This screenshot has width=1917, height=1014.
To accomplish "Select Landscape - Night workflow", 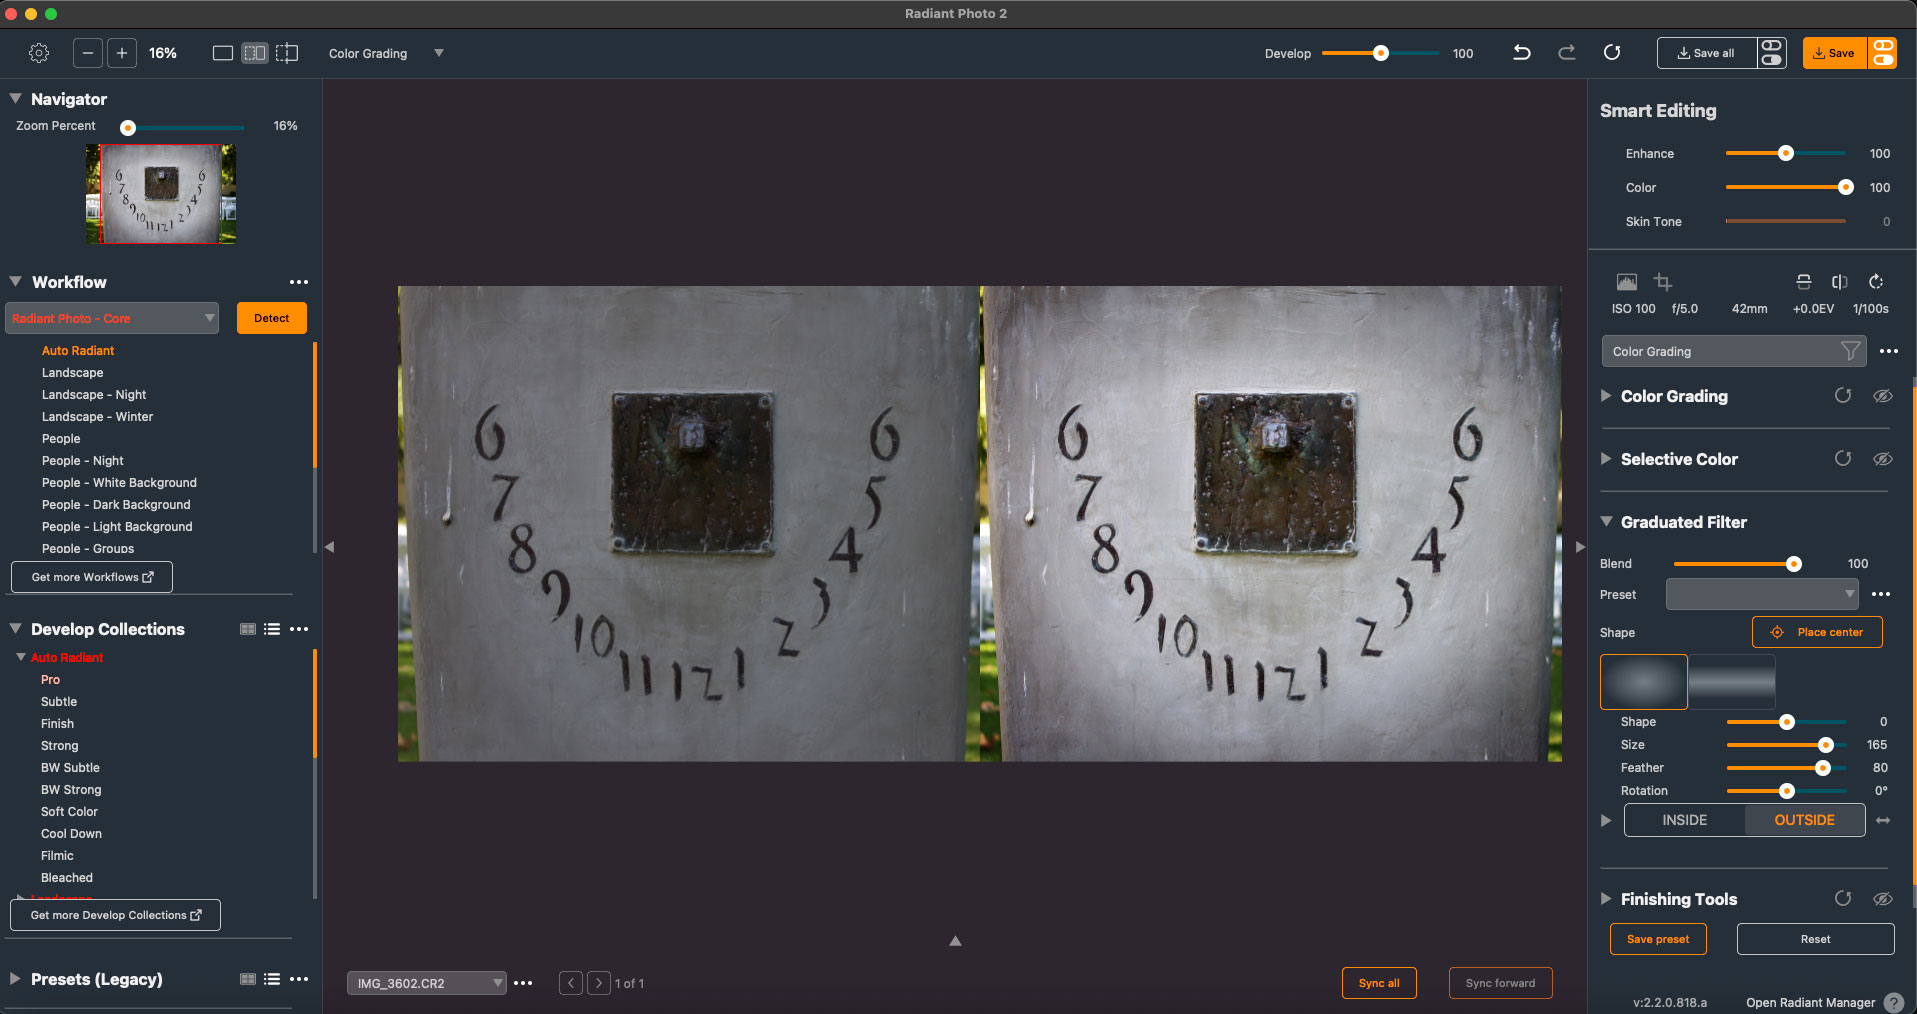I will (x=94, y=395).
